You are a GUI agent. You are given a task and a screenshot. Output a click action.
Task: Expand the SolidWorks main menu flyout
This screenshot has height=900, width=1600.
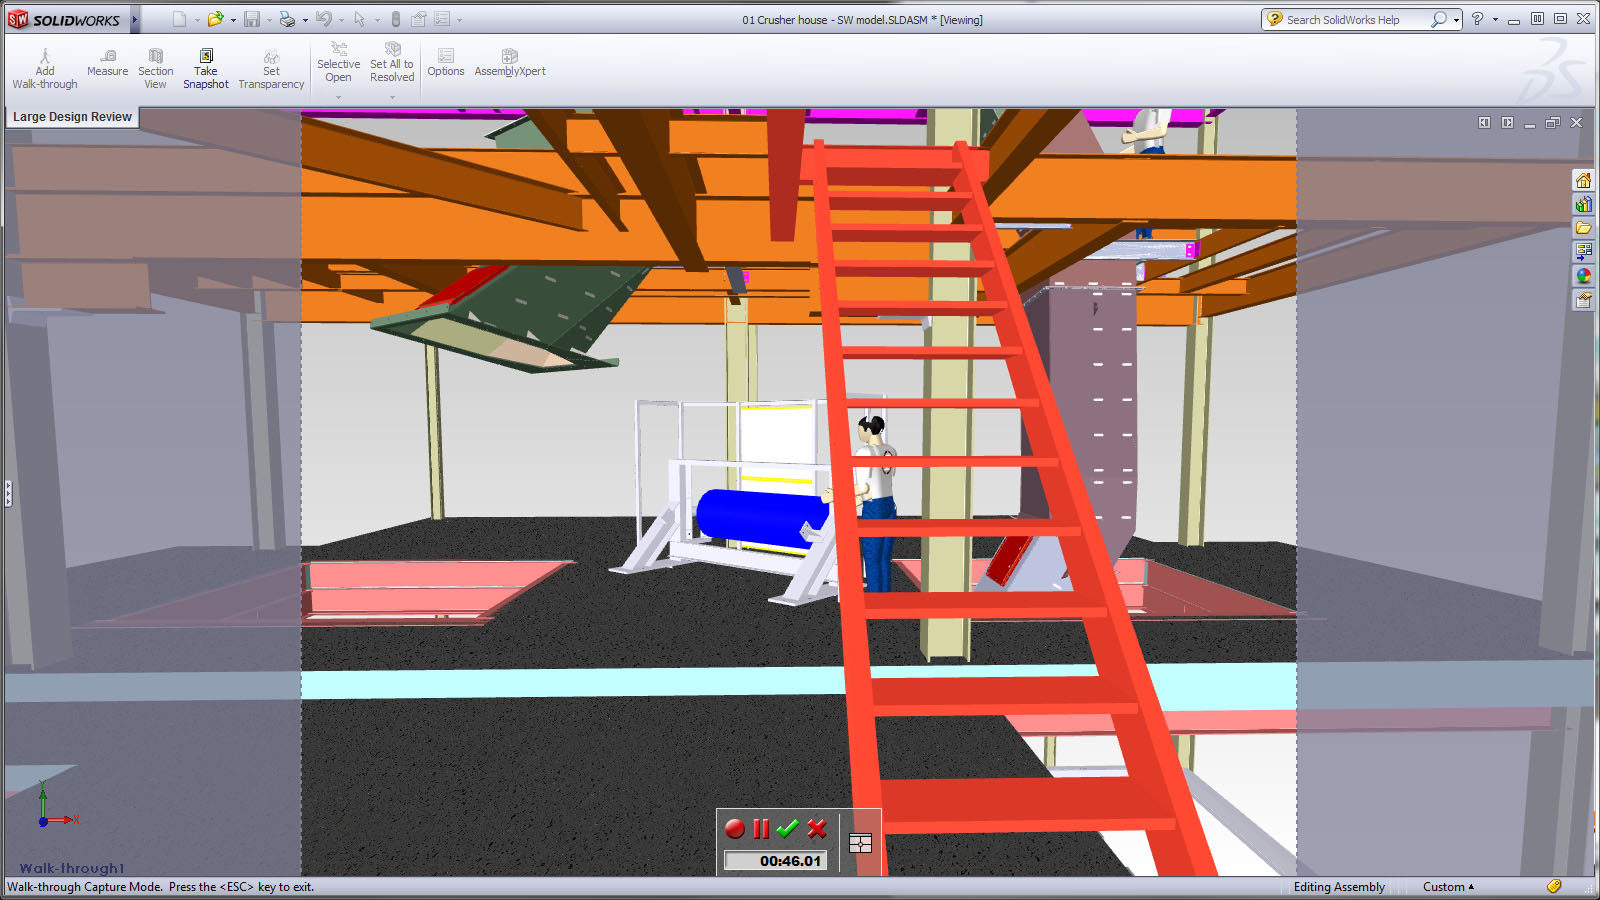tap(134, 19)
